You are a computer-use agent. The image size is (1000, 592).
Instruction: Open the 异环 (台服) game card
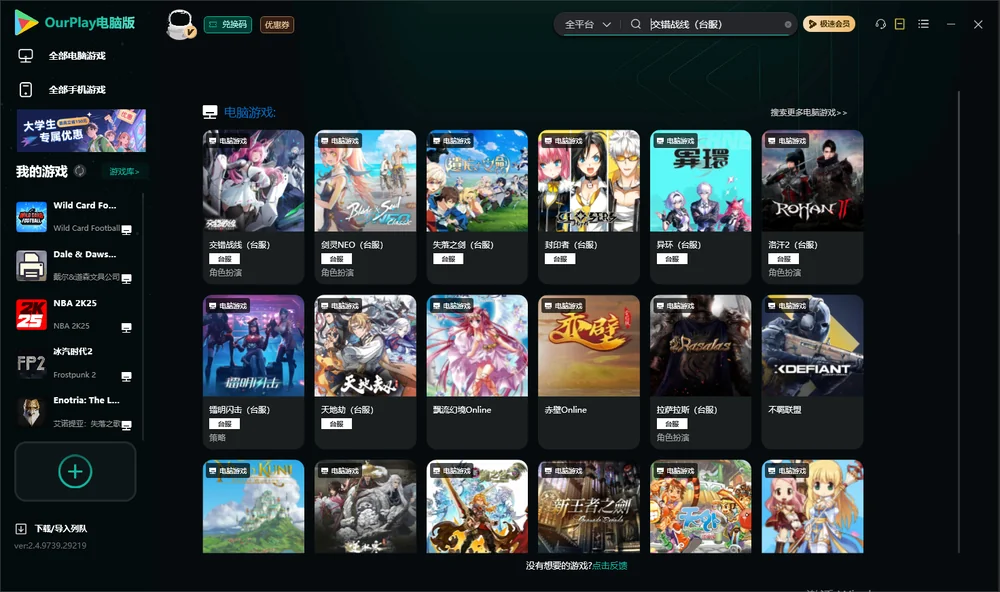pos(701,207)
